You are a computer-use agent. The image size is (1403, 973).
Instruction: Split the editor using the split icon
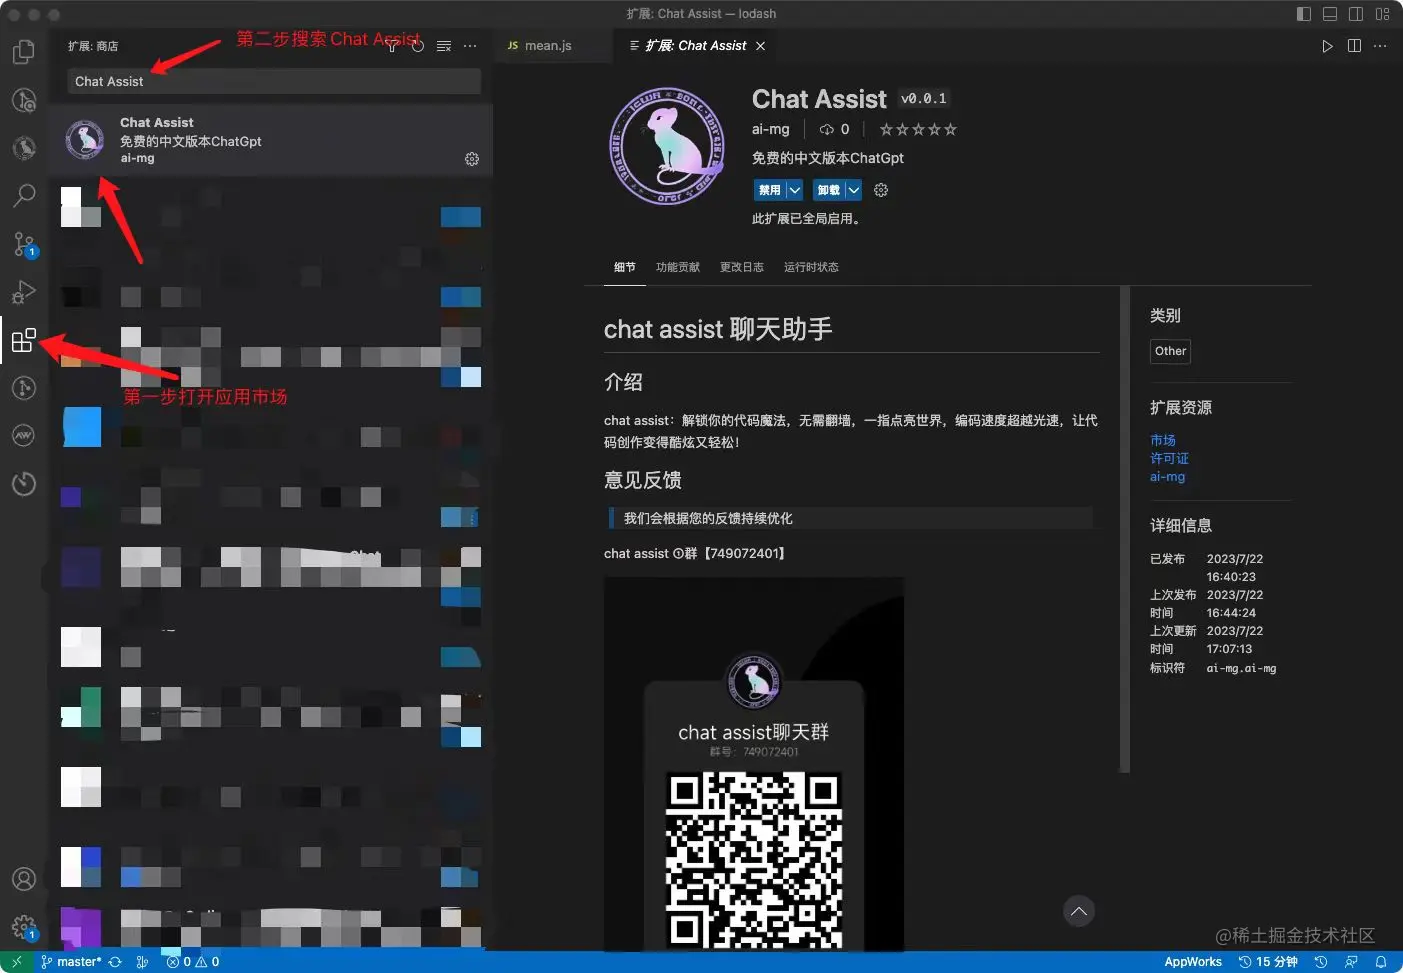1353,45
